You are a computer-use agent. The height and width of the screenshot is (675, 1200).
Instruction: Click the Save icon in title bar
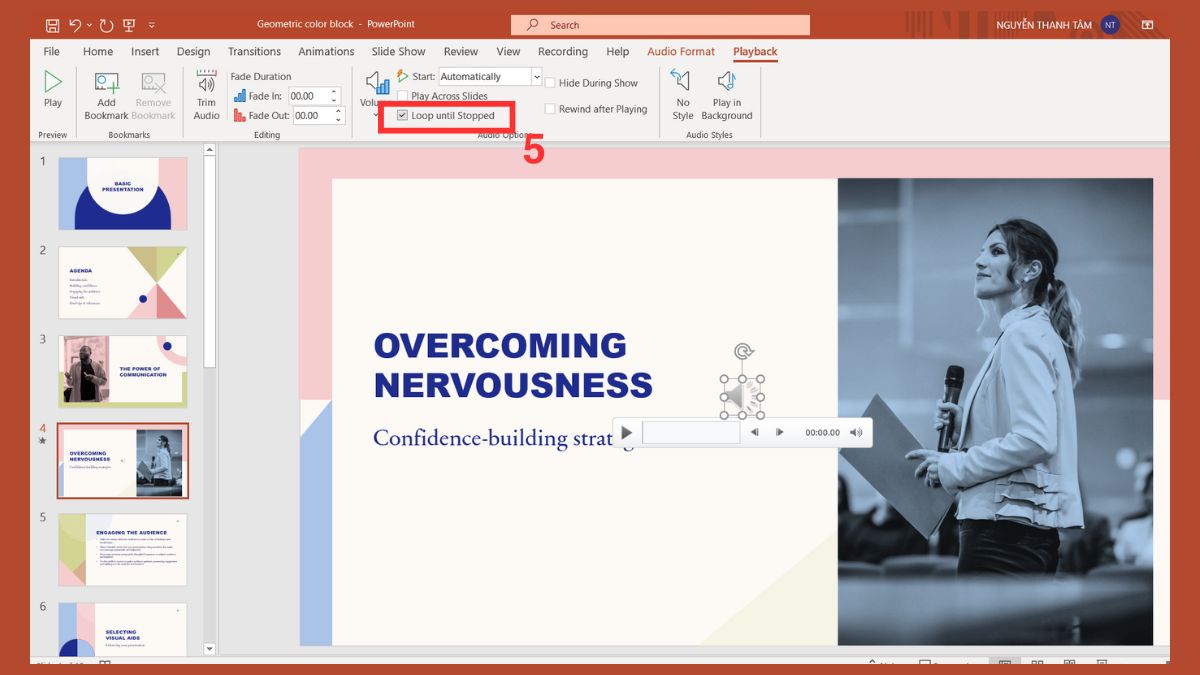(52, 25)
